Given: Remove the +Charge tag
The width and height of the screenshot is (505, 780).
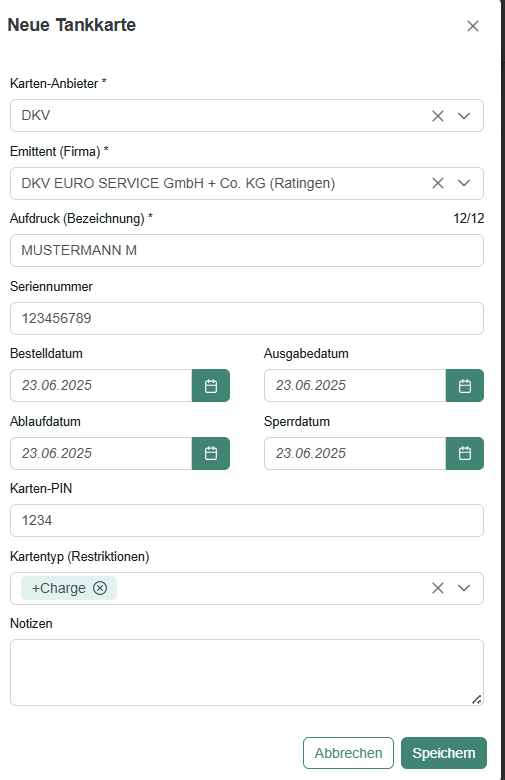Looking at the screenshot, I should (100, 588).
